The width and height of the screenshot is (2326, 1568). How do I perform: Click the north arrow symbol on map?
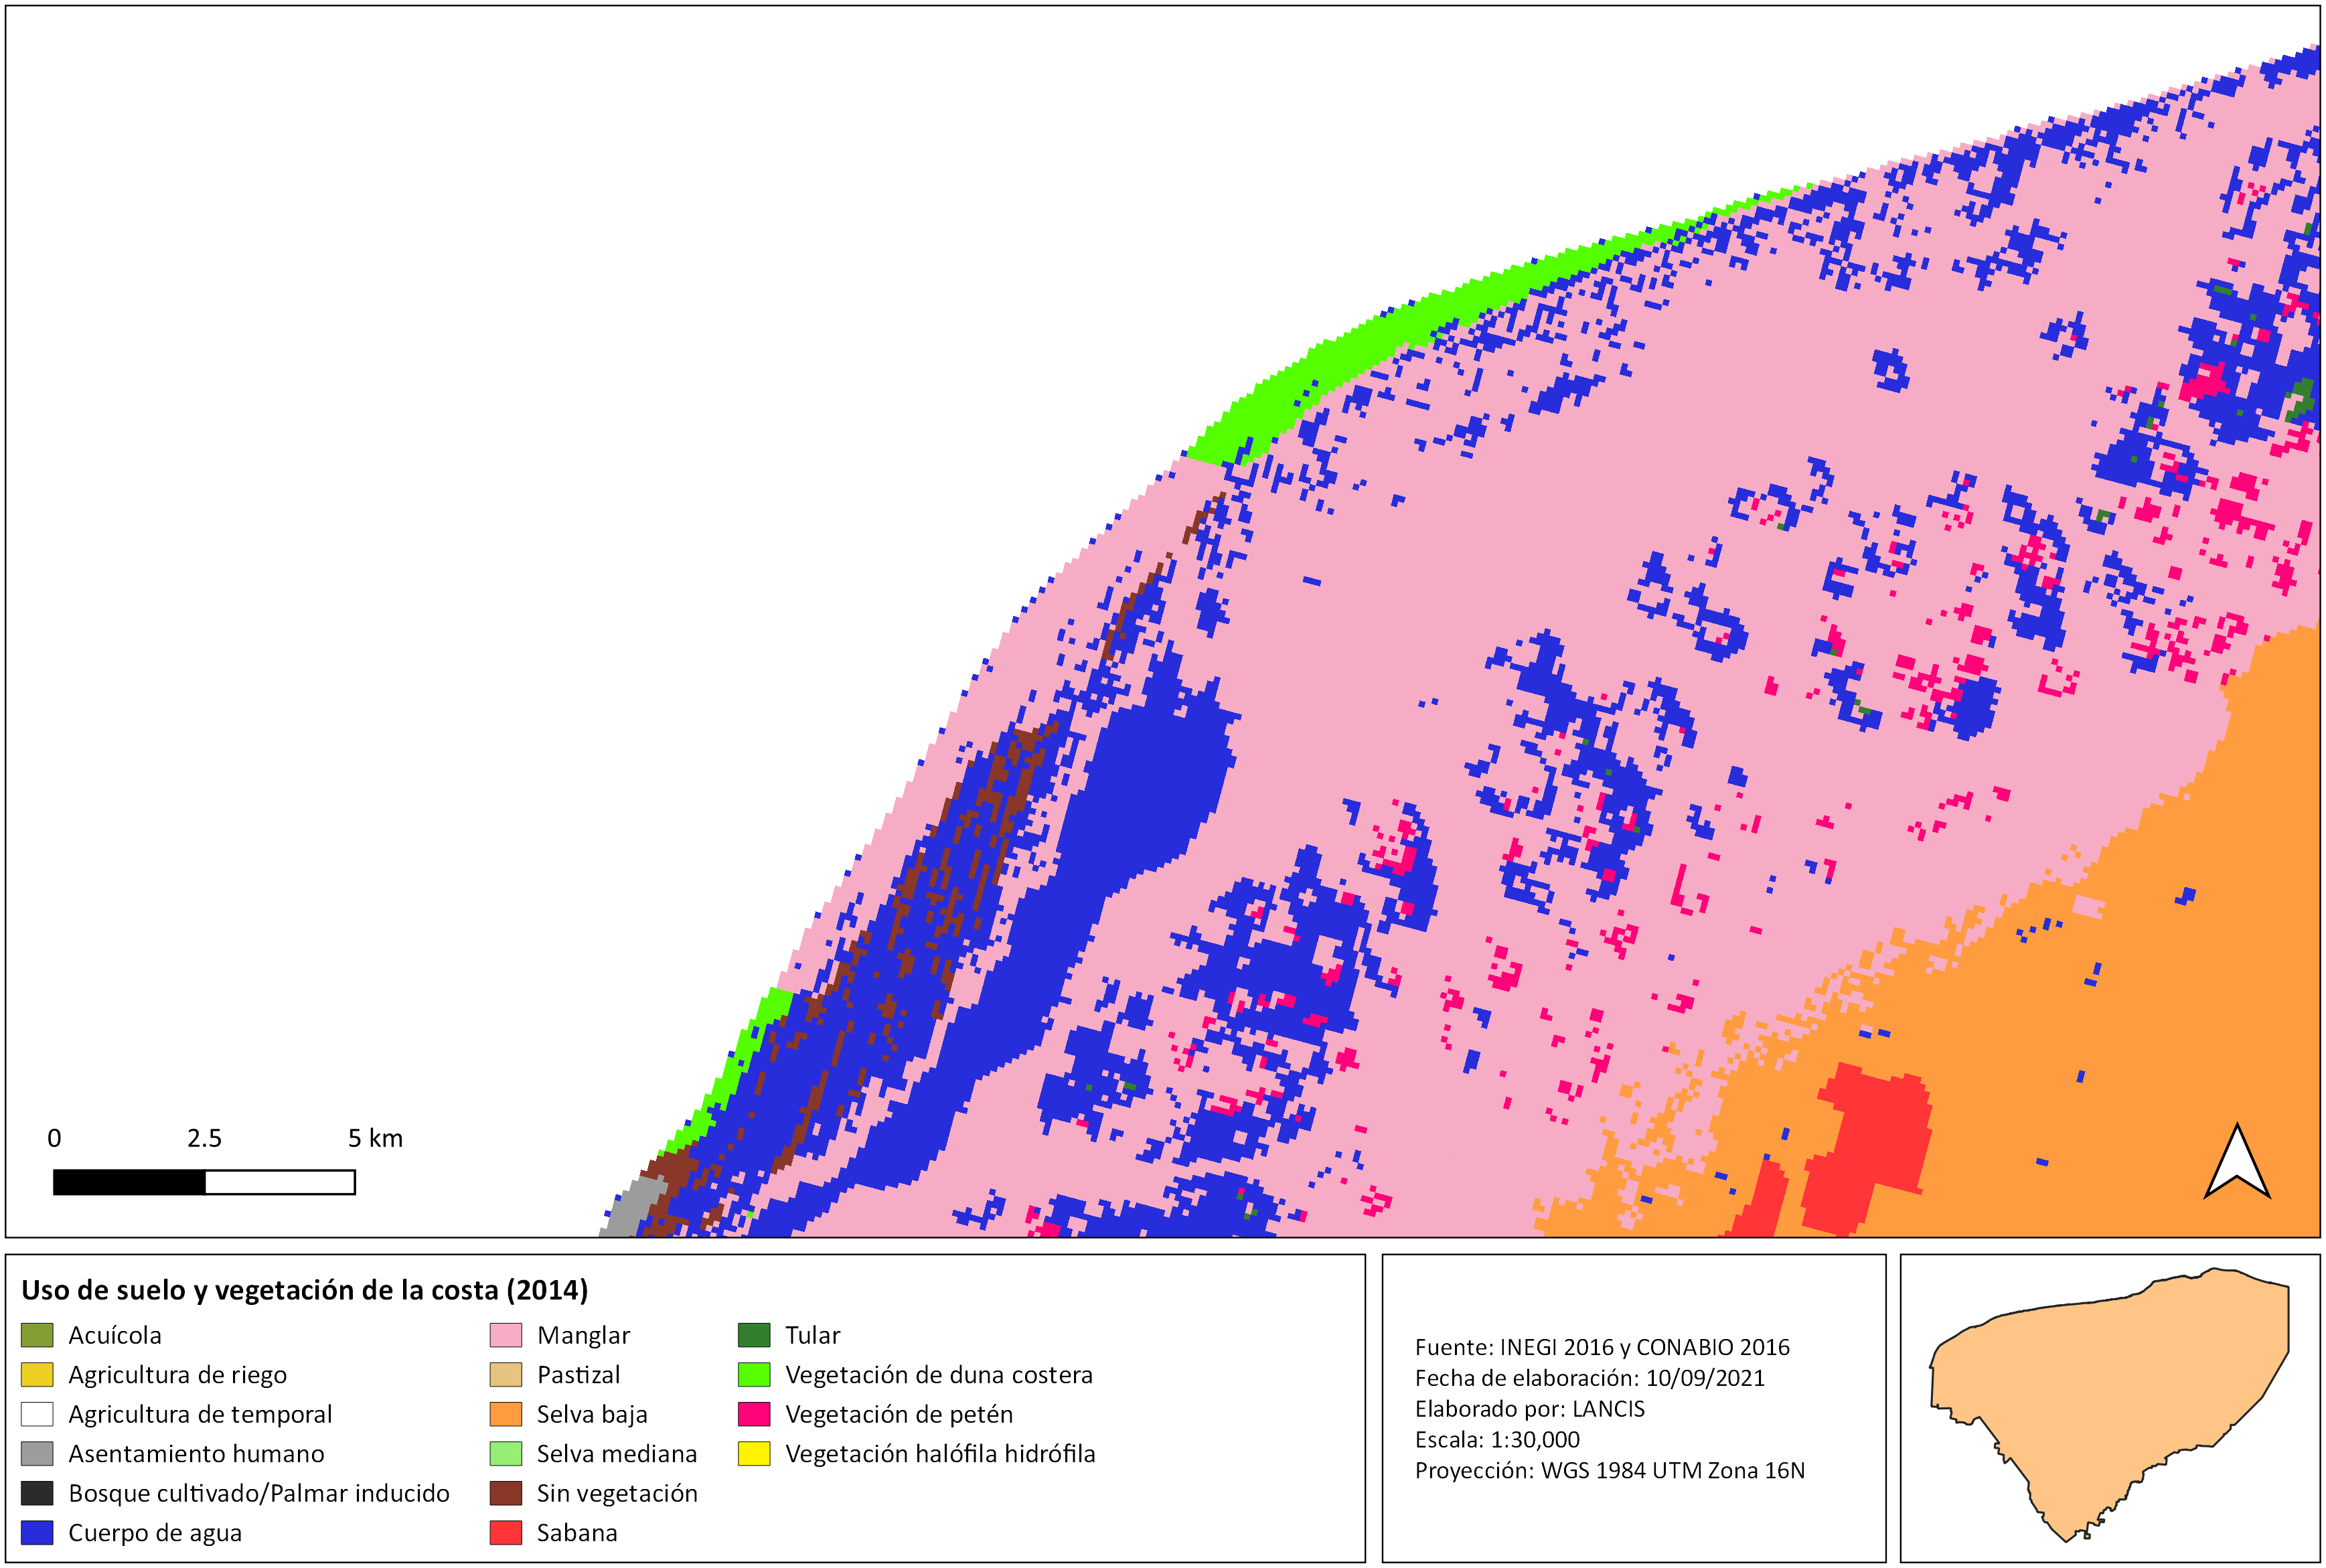coord(2237,1162)
